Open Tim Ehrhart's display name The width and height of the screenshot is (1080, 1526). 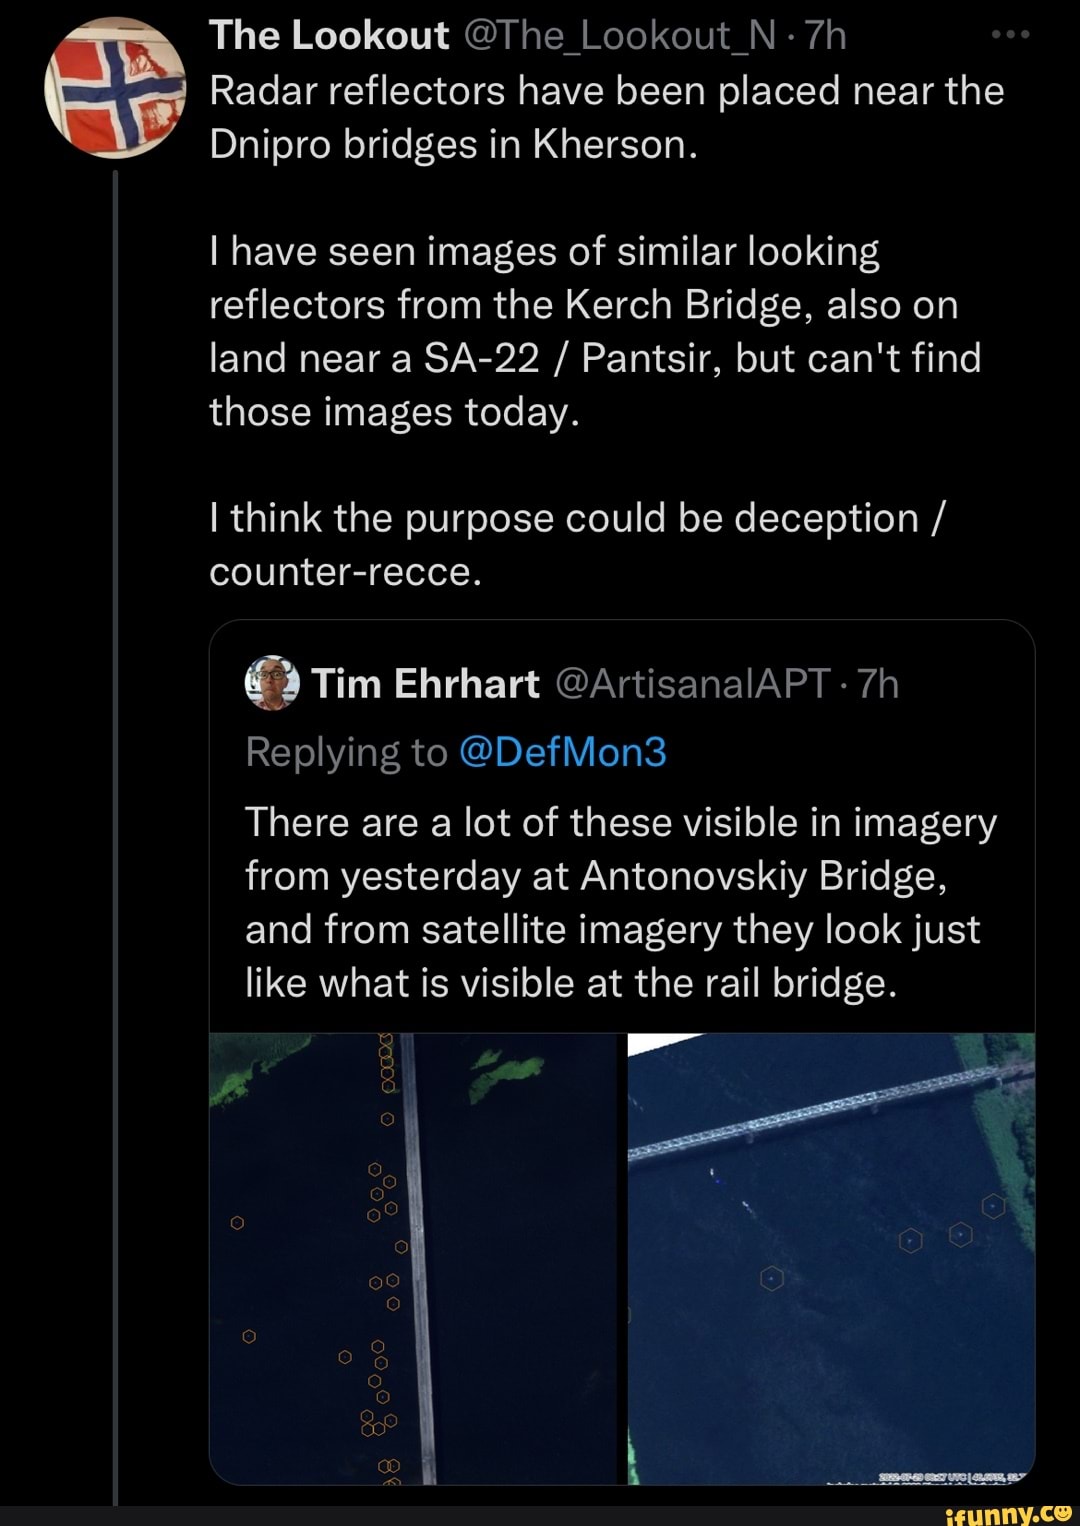[426, 684]
